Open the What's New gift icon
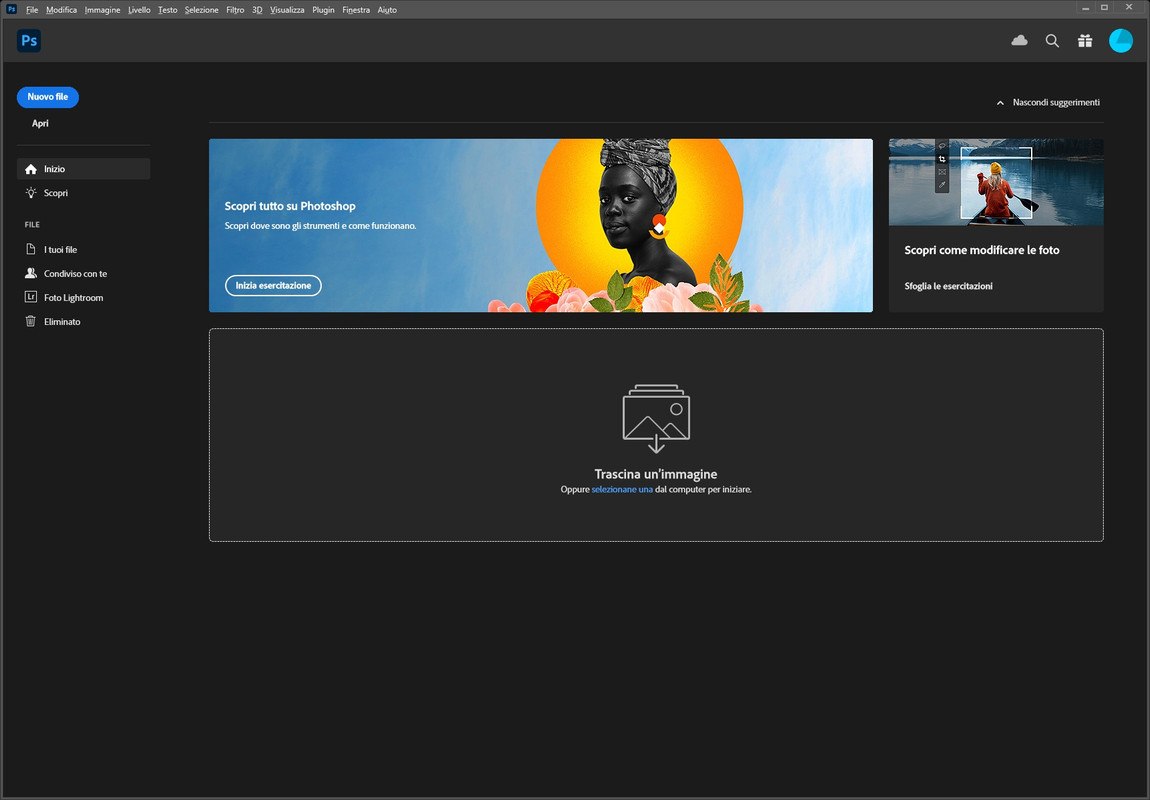The height and width of the screenshot is (800, 1150). pyautogui.click(x=1085, y=41)
